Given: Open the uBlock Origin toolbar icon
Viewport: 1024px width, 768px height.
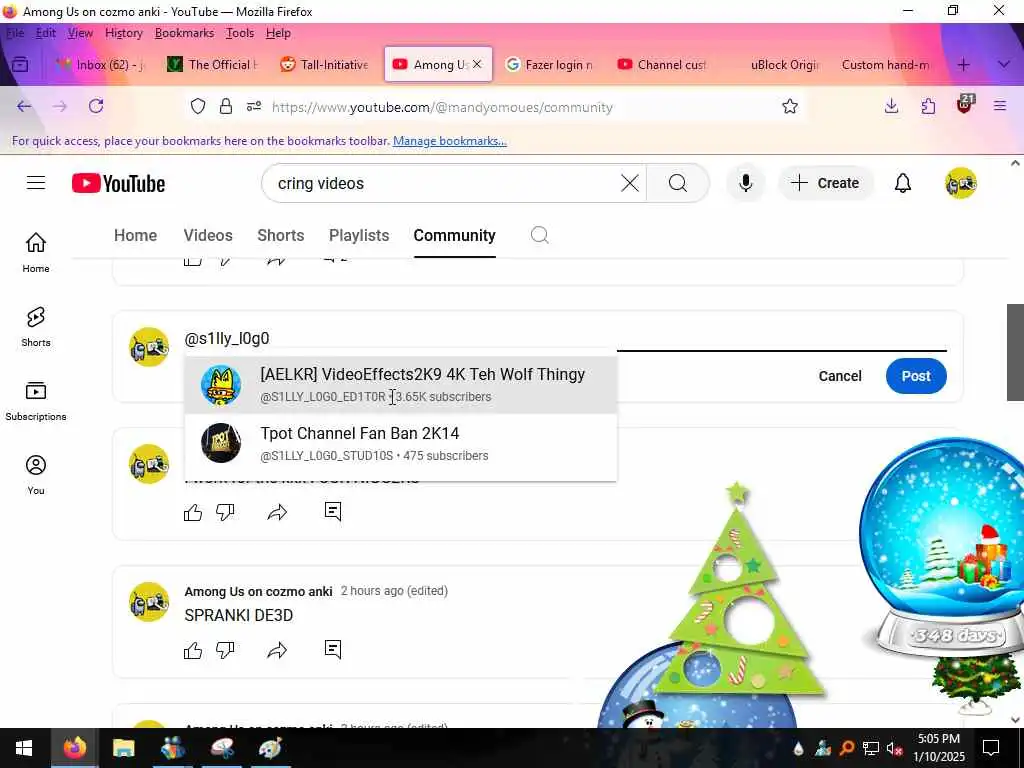Looking at the screenshot, I should coord(965,104).
